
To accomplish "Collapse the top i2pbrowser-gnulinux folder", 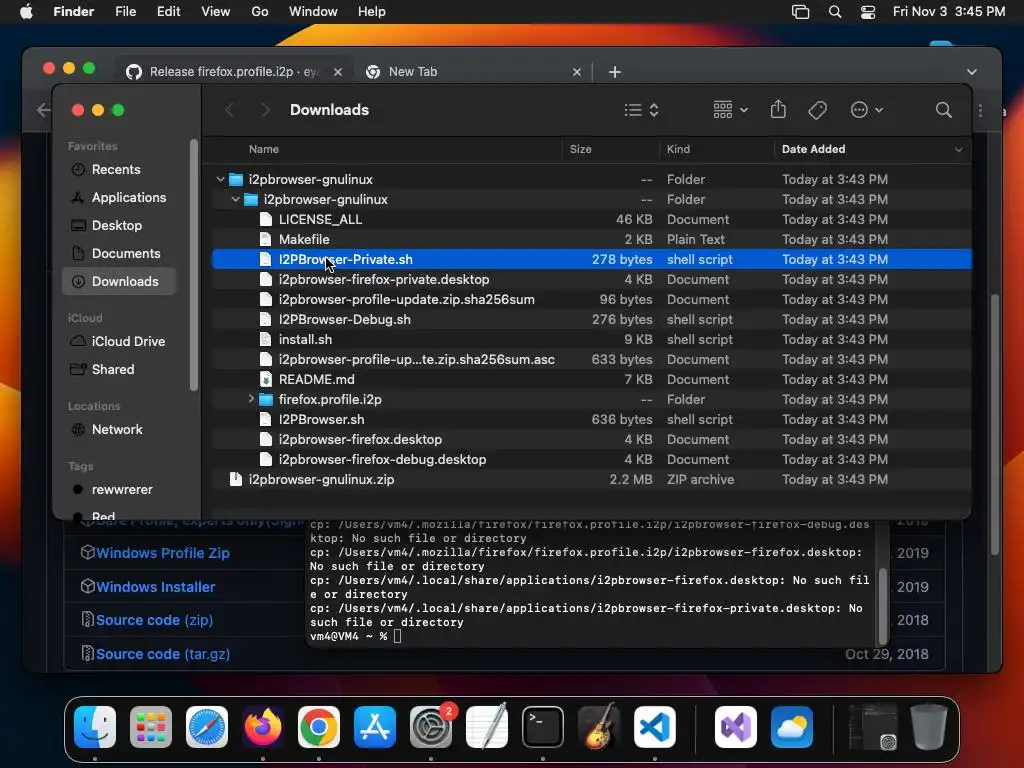I will pos(221,179).
